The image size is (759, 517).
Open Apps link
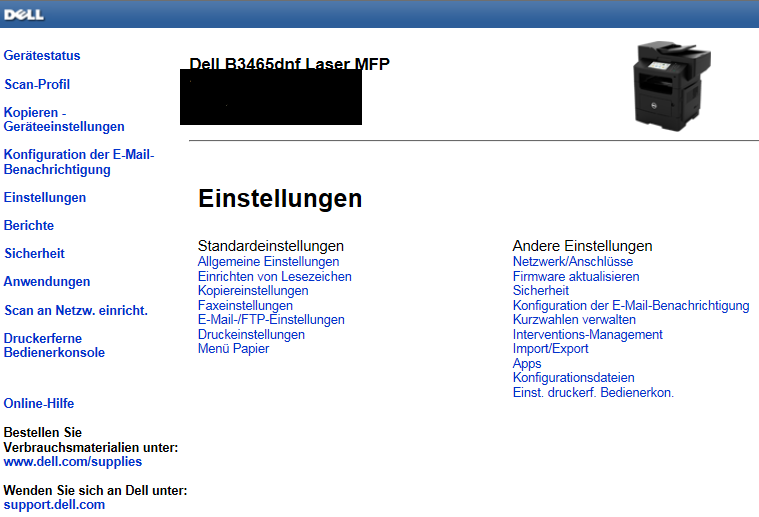point(527,364)
